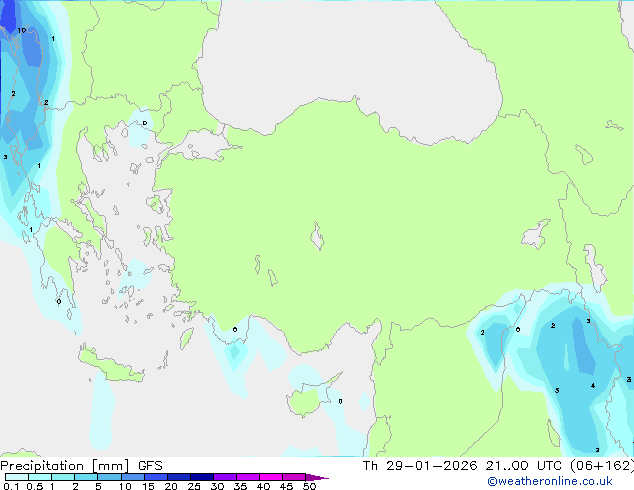Viewport: 634px width, 490px height.
Task: Click the 'GFS' model label
Action: tap(150, 466)
